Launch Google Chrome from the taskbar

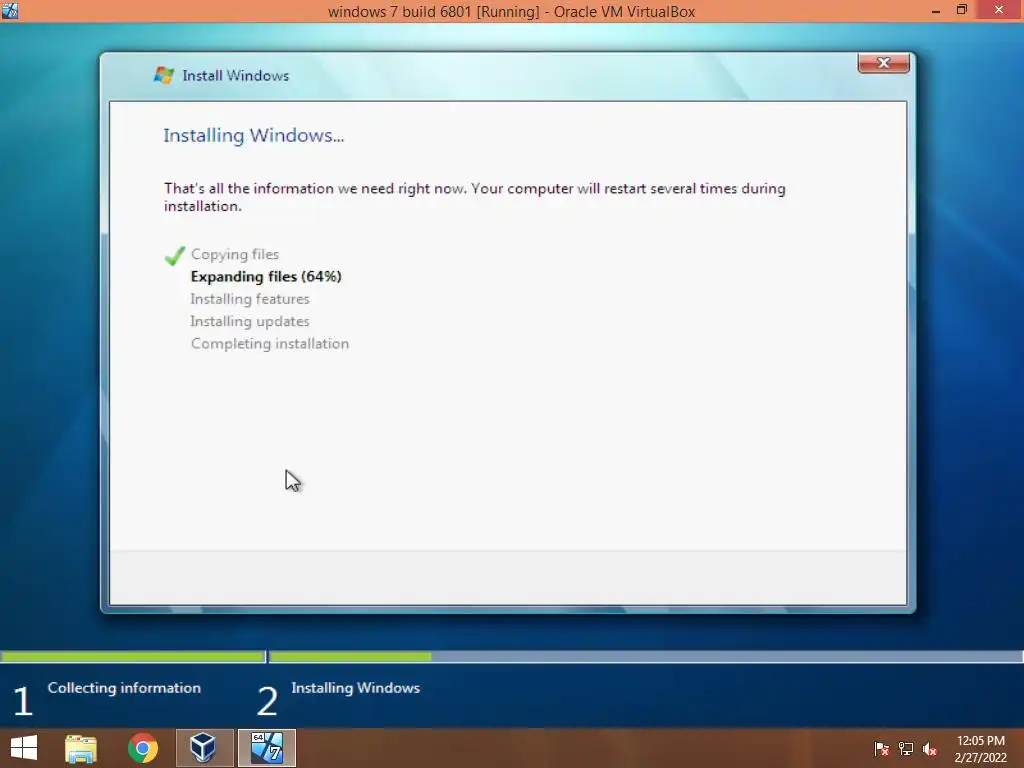[x=142, y=748]
